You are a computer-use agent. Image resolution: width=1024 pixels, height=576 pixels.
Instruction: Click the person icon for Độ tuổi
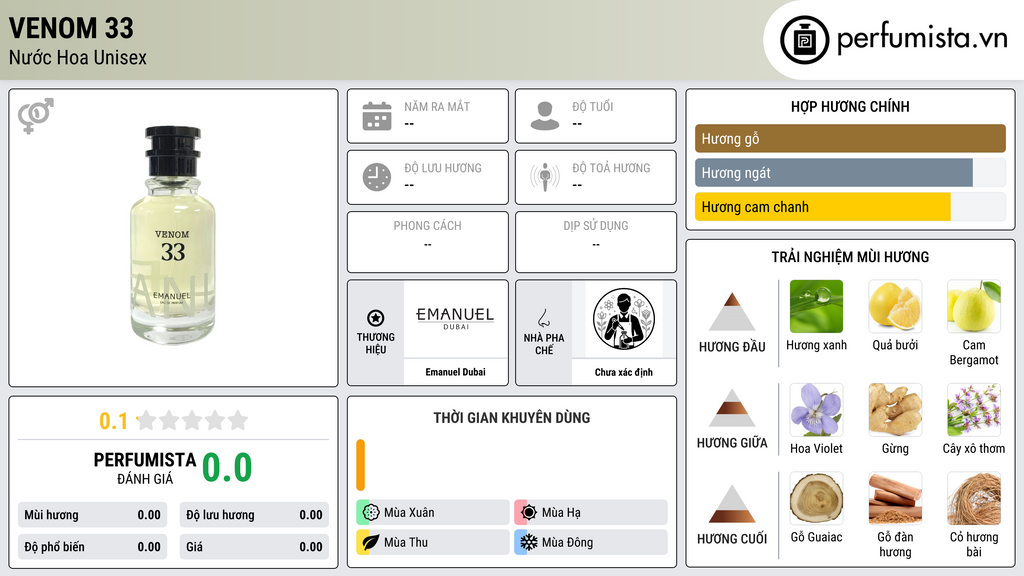coord(545,116)
